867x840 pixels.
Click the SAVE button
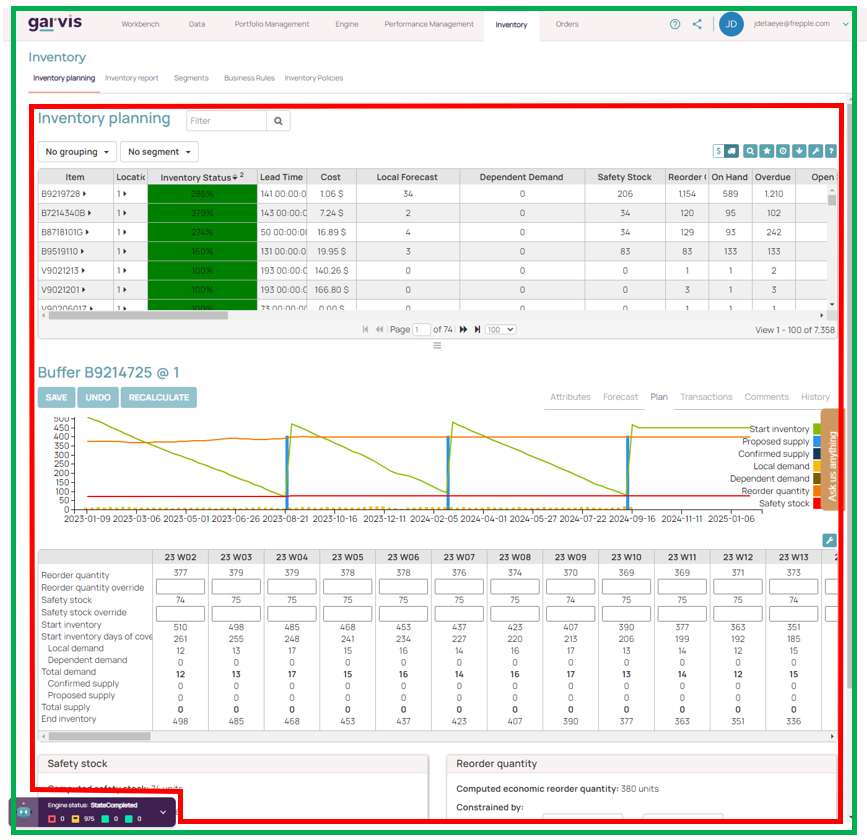point(56,397)
